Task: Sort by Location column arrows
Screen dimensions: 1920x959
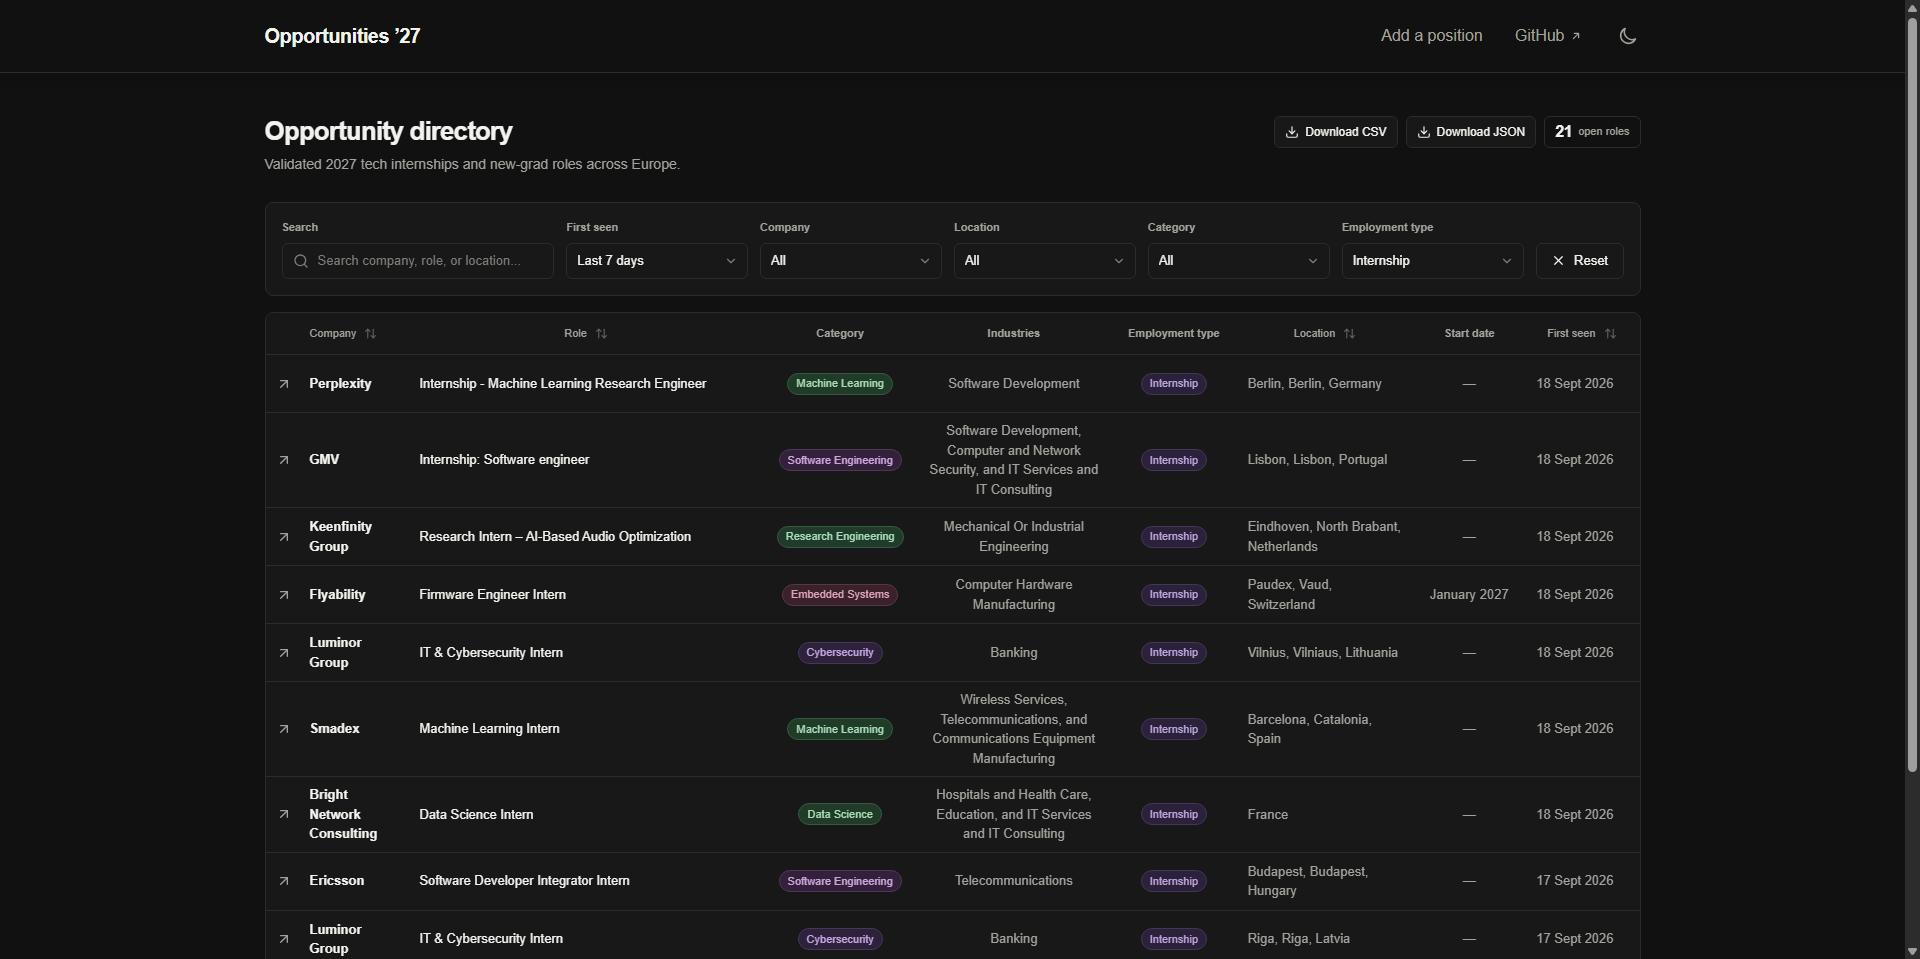Action: tap(1349, 334)
